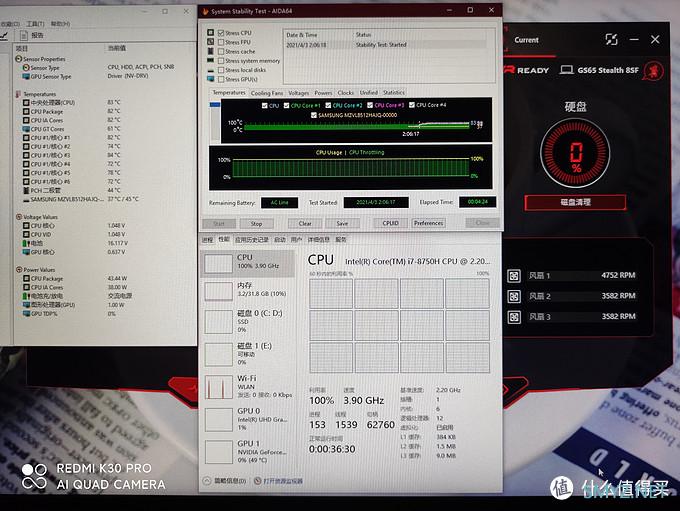The image size is (680, 511).
Task: Select the Current tab in Dragon Center
Action: coord(526,40)
